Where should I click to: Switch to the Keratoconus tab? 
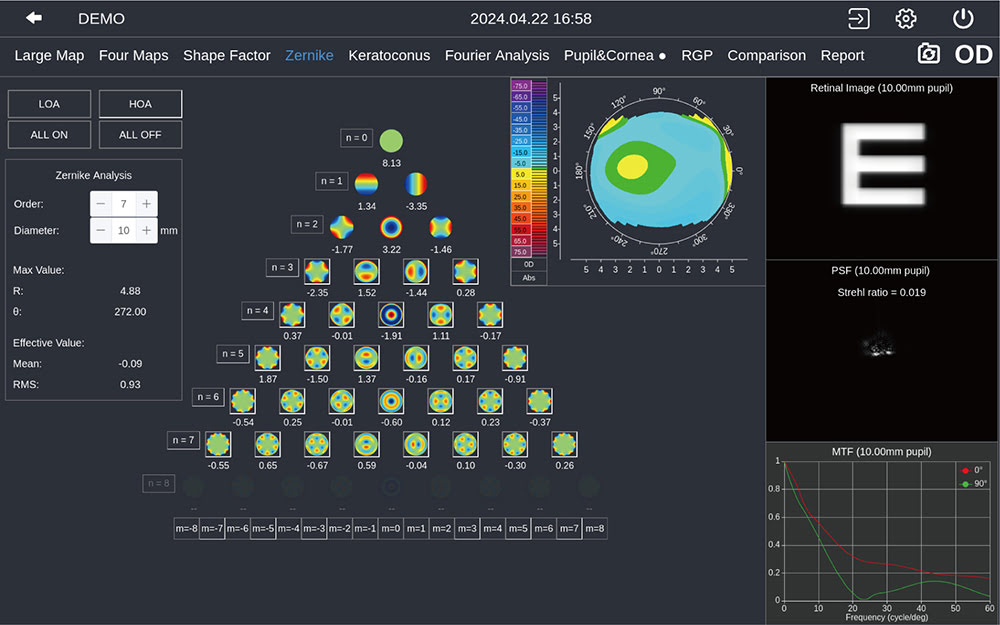(x=389, y=55)
